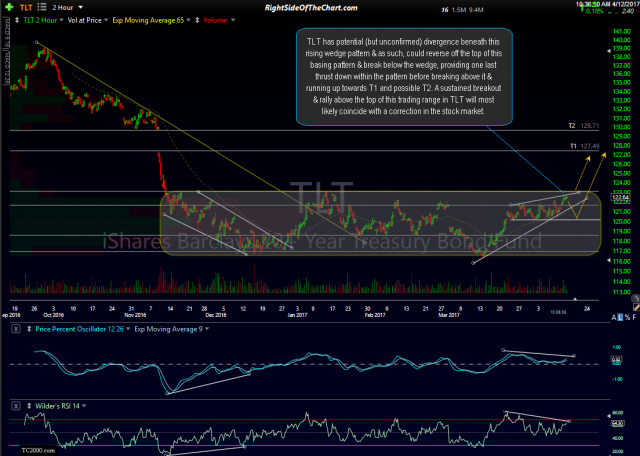Click the T1 127.49 target line label
The height and width of the screenshot is (456, 640).
tap(584, 146)
